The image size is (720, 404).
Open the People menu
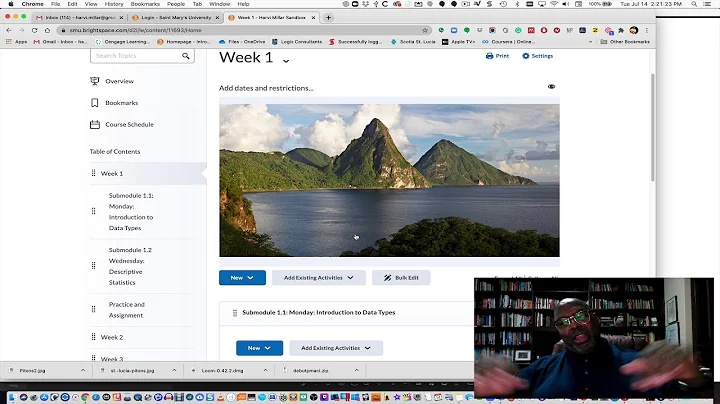(x=176, y=4)
